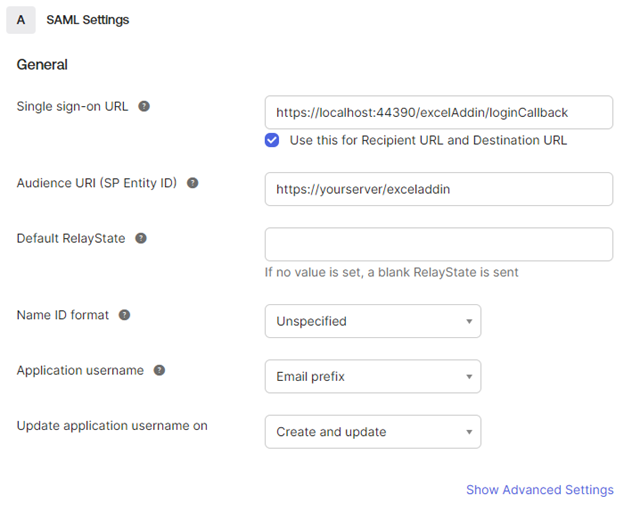Focus the Audience URI text field
The image size is (624, 520).
[438, 189]
